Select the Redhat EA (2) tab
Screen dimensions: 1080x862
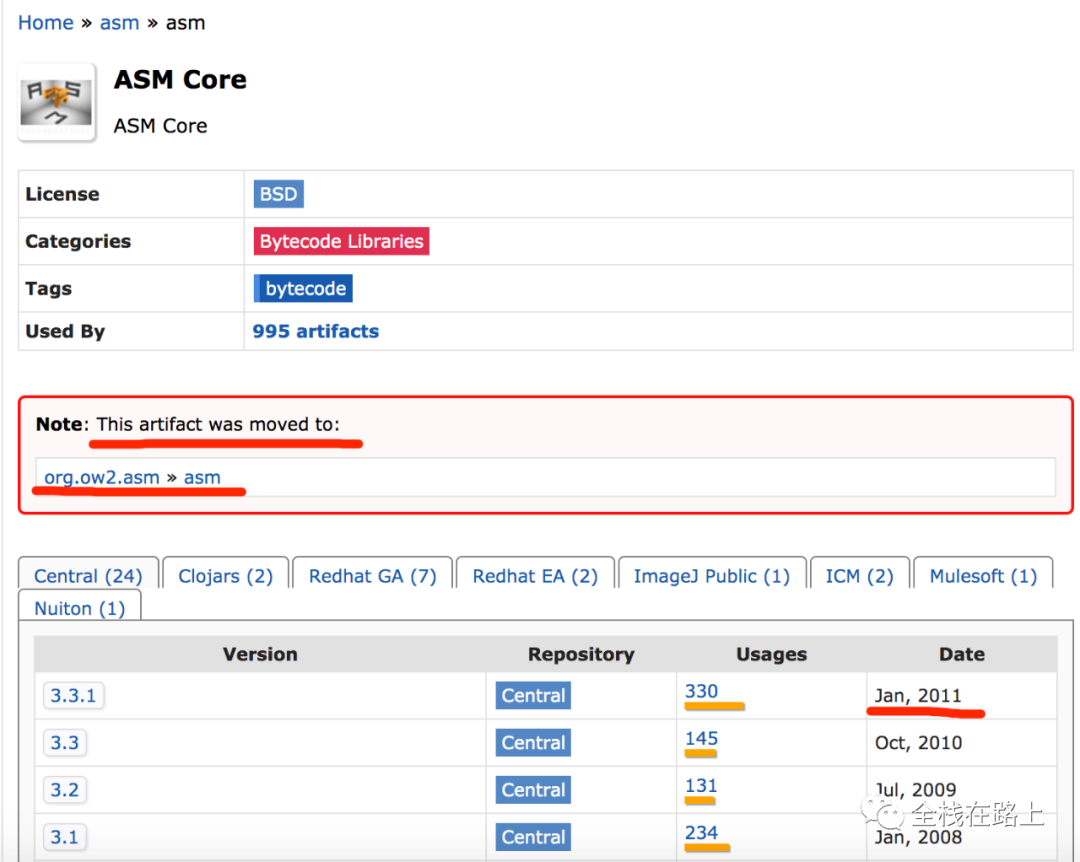(x=535, y=575)
